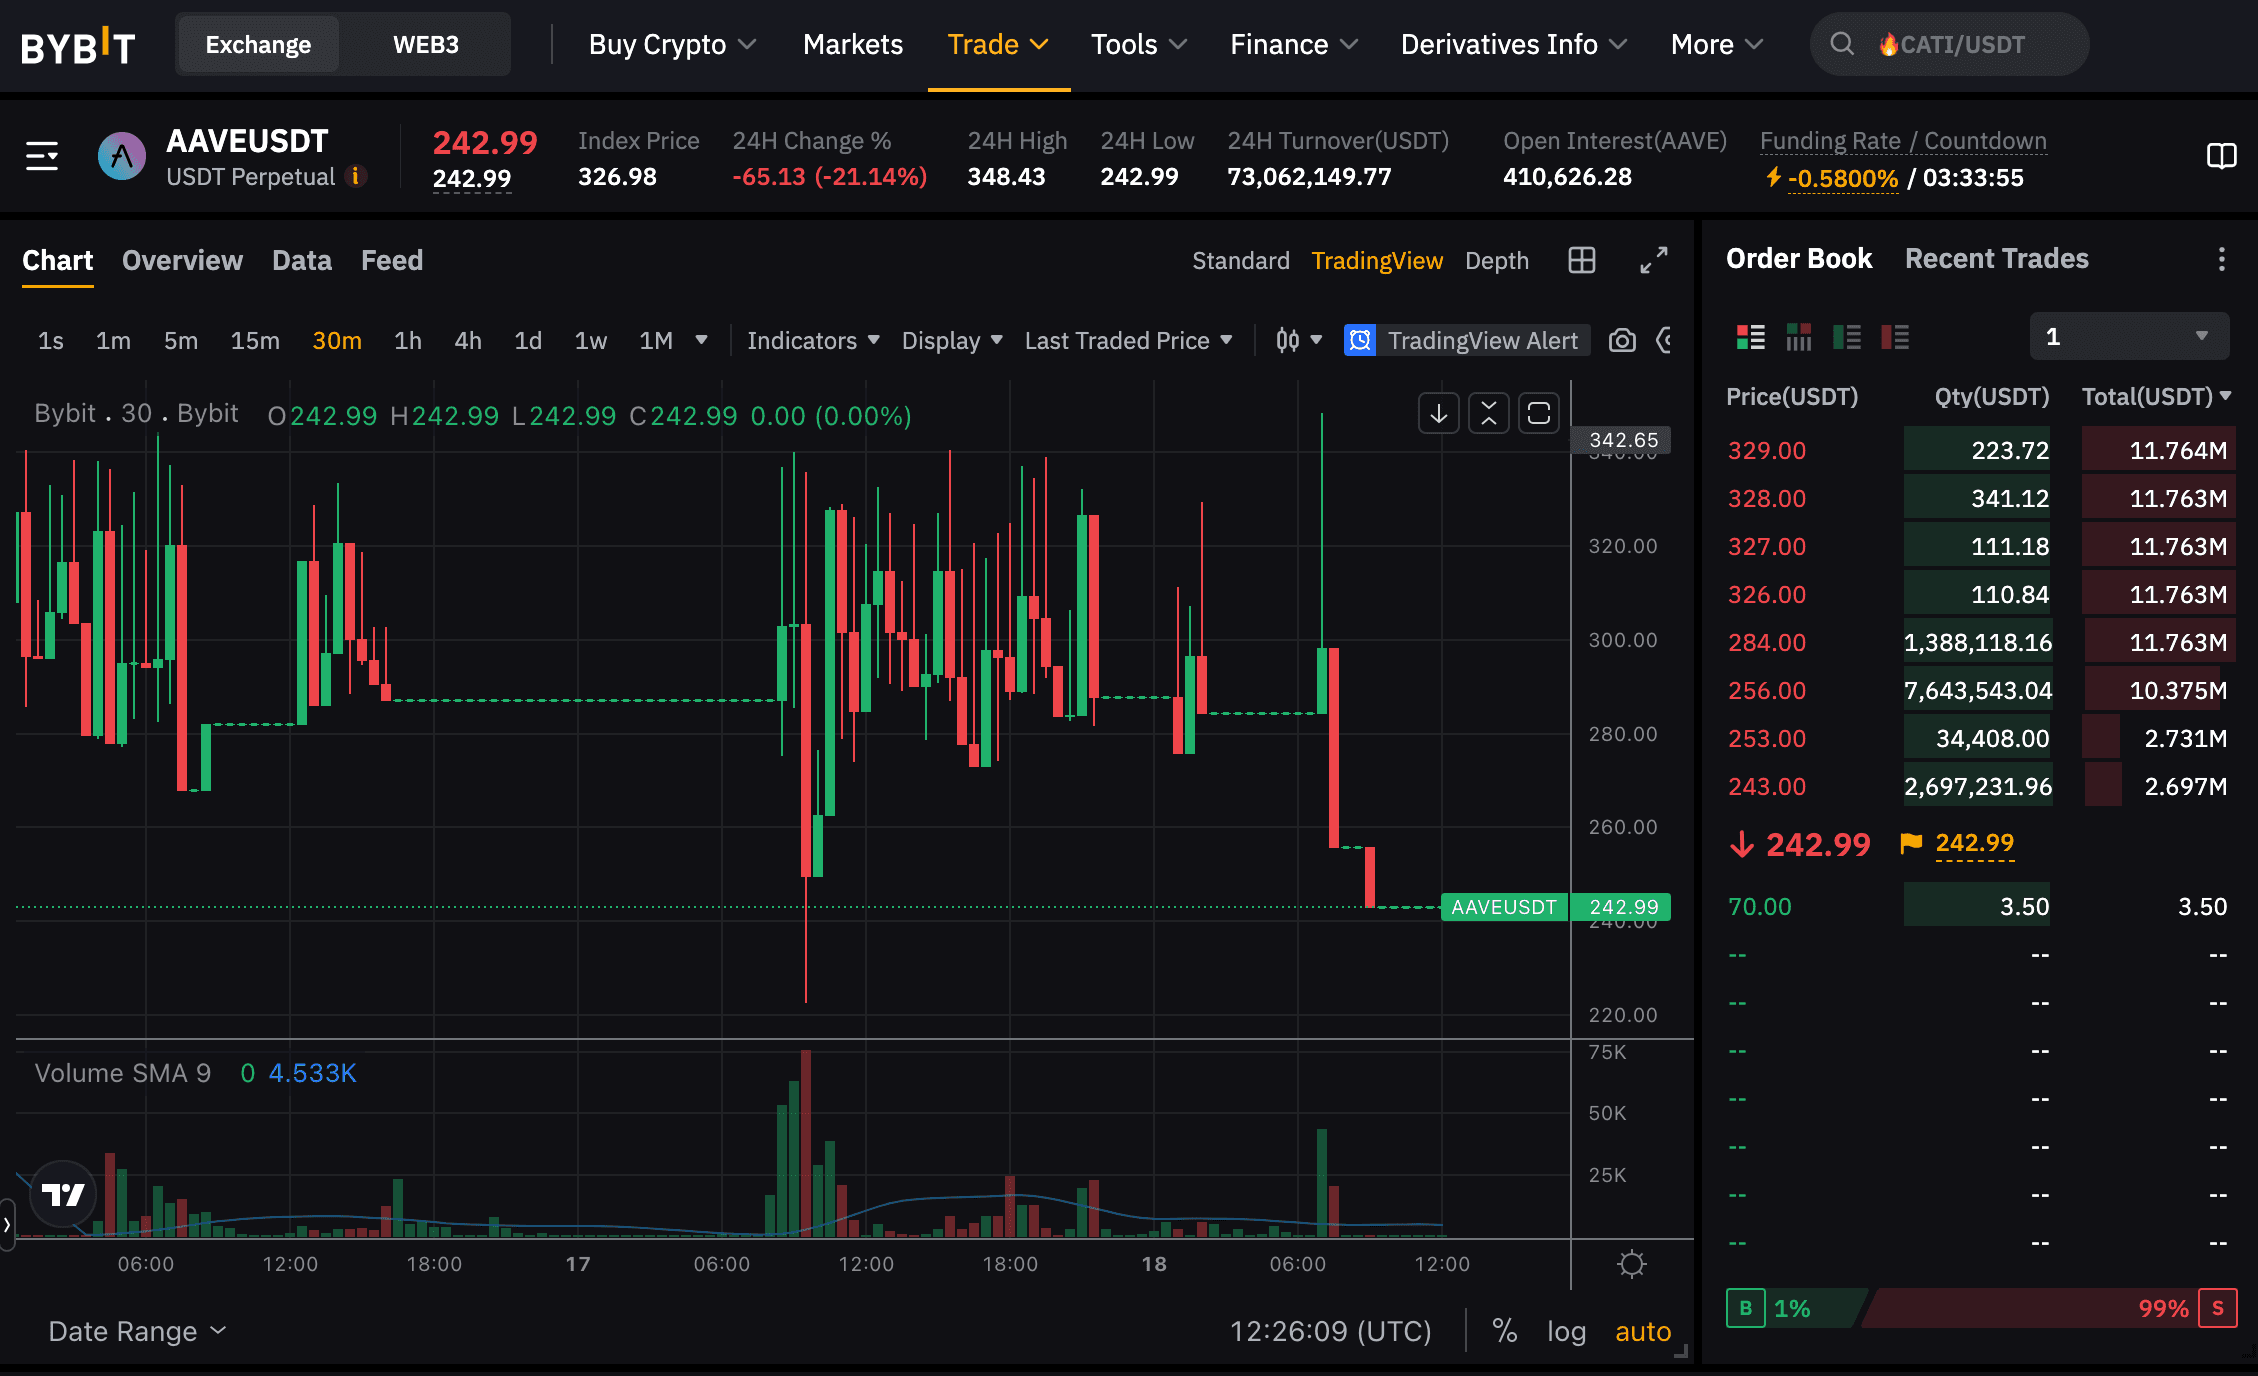Open the USDT Perpetual info icon
The height and width of the screenshot is (1376, 2258).
[355, 176]
